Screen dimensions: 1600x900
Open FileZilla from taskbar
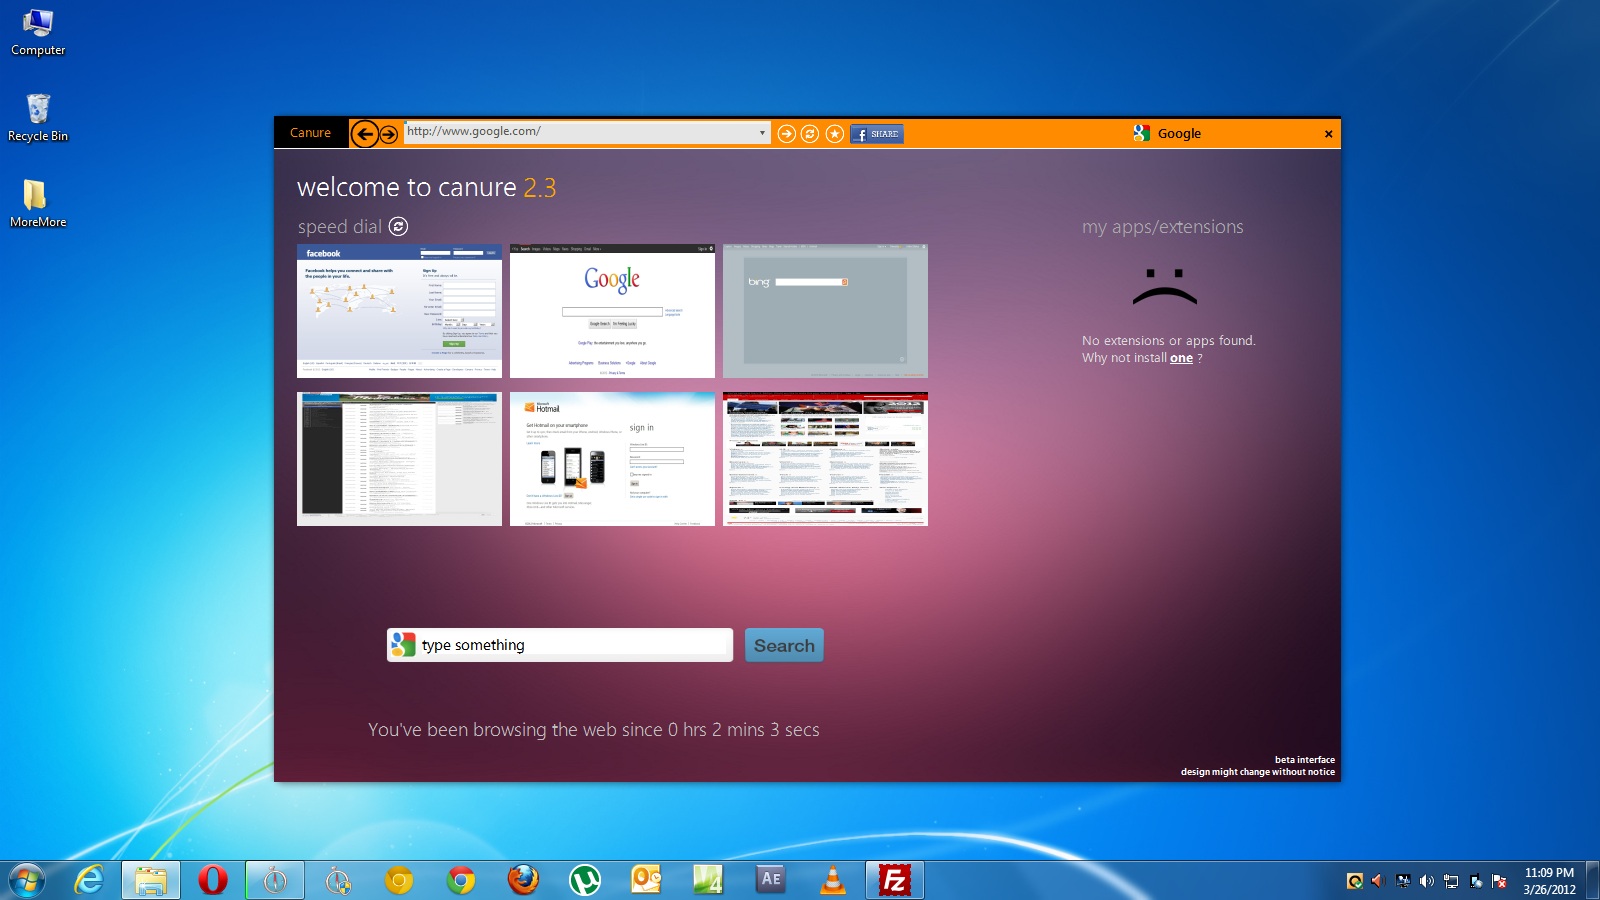[x=895, y=880]
